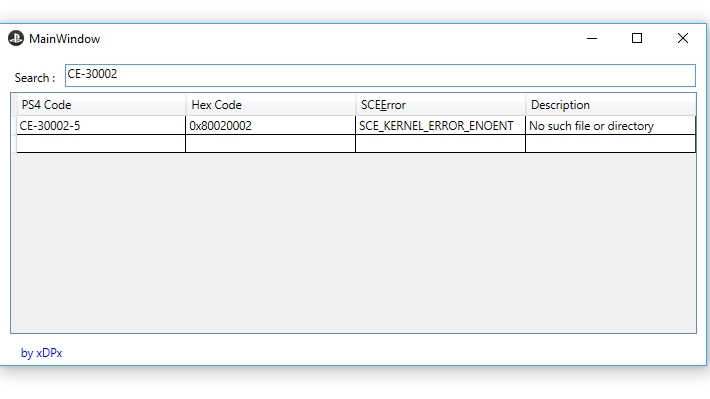Viewport: 710px width, 399px height.
Task: Select the empty SCEError cell in new row
Action: pos(441,144)
